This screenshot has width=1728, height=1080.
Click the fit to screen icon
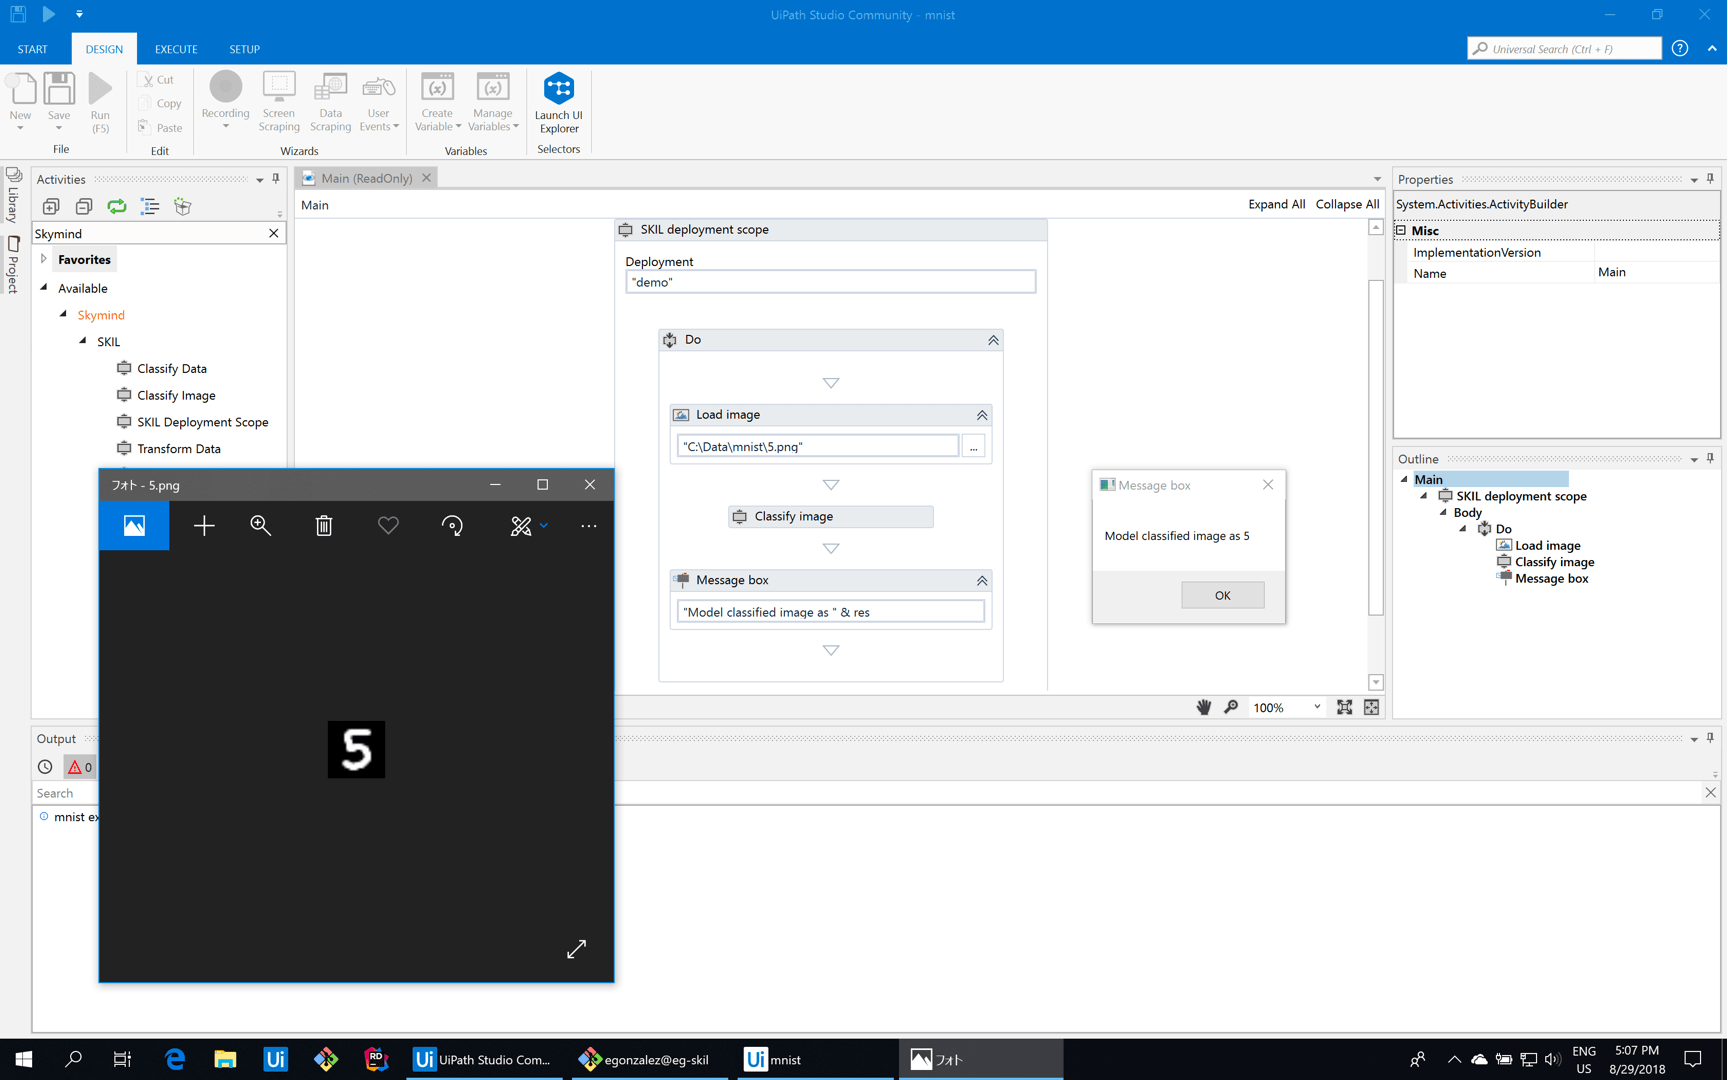click(1344, 707)
